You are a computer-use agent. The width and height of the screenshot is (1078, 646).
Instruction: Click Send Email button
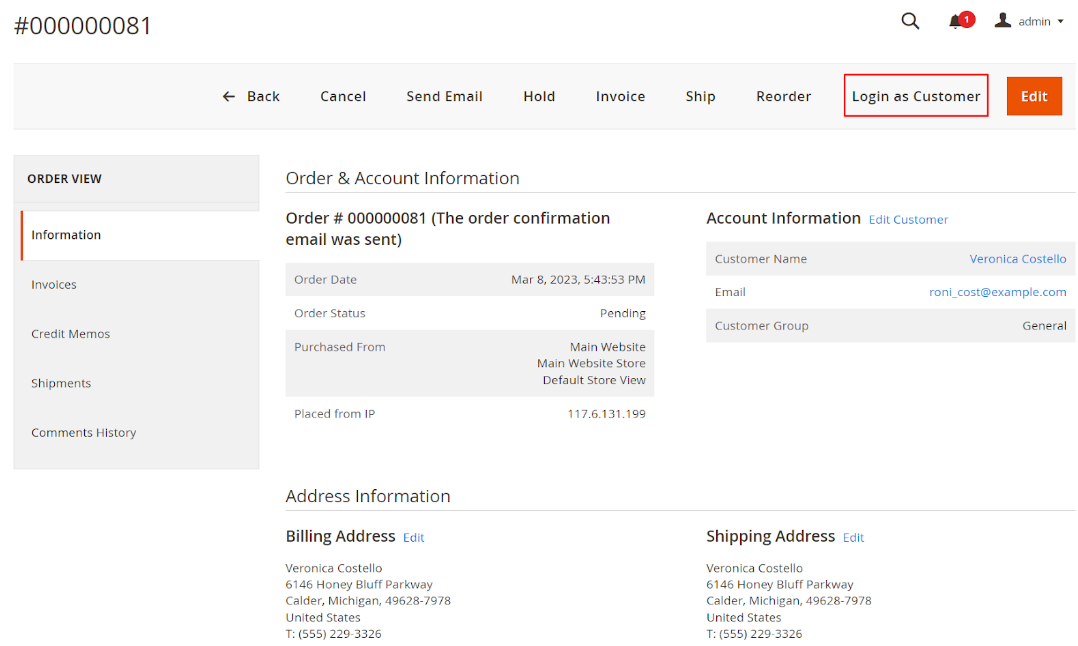444,96
